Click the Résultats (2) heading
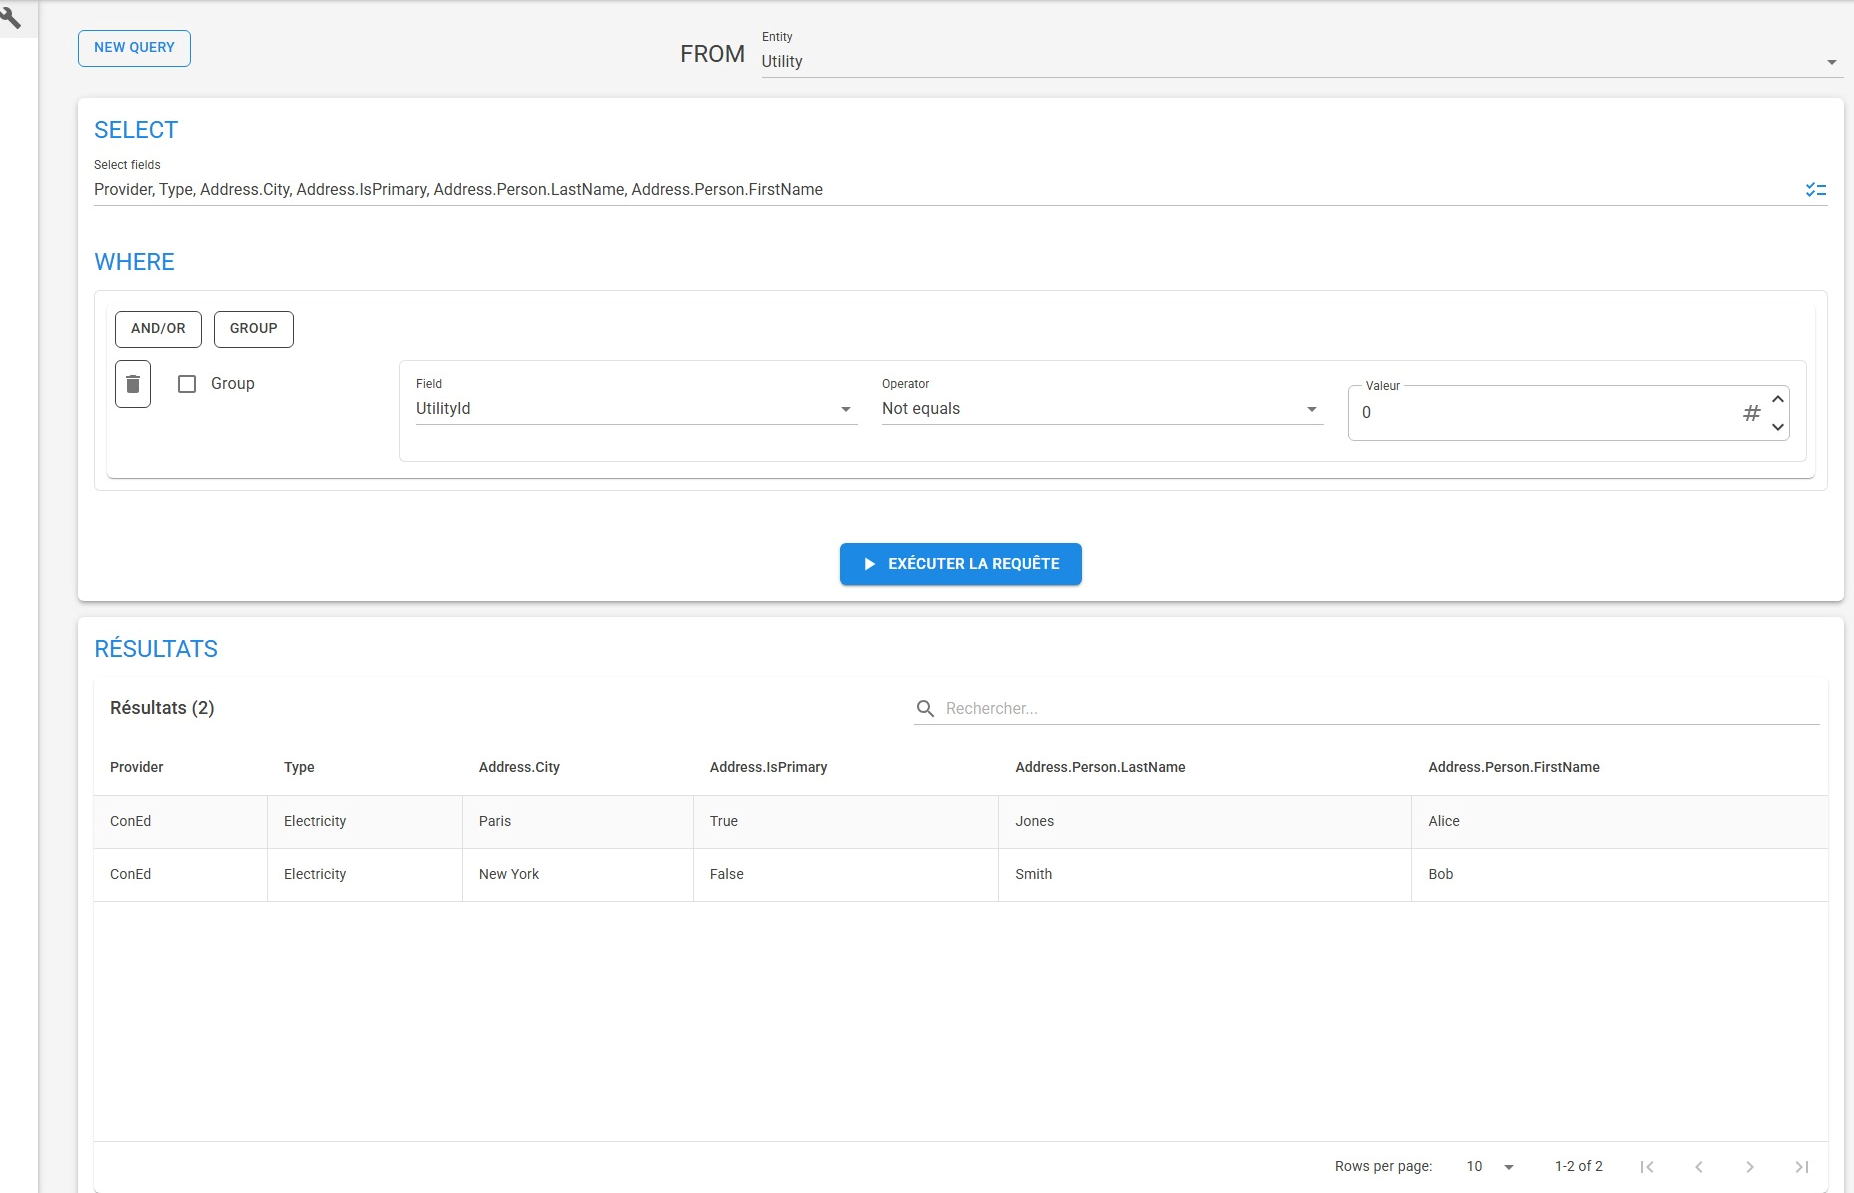The width and height of the screenshot is (1854, 1193). click(162, 708)
